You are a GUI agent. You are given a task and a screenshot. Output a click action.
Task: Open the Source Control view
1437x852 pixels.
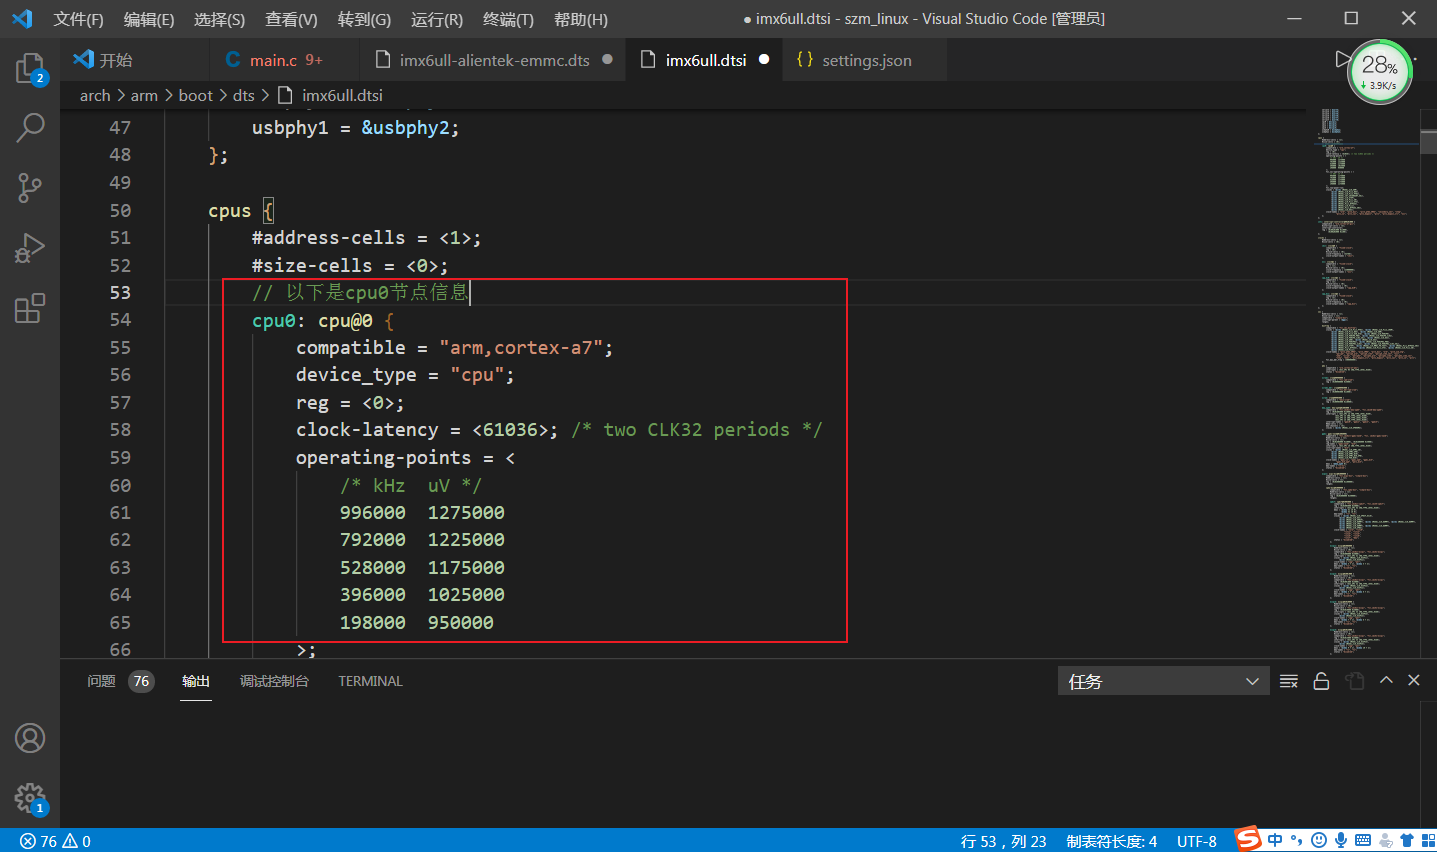[30, 187]
